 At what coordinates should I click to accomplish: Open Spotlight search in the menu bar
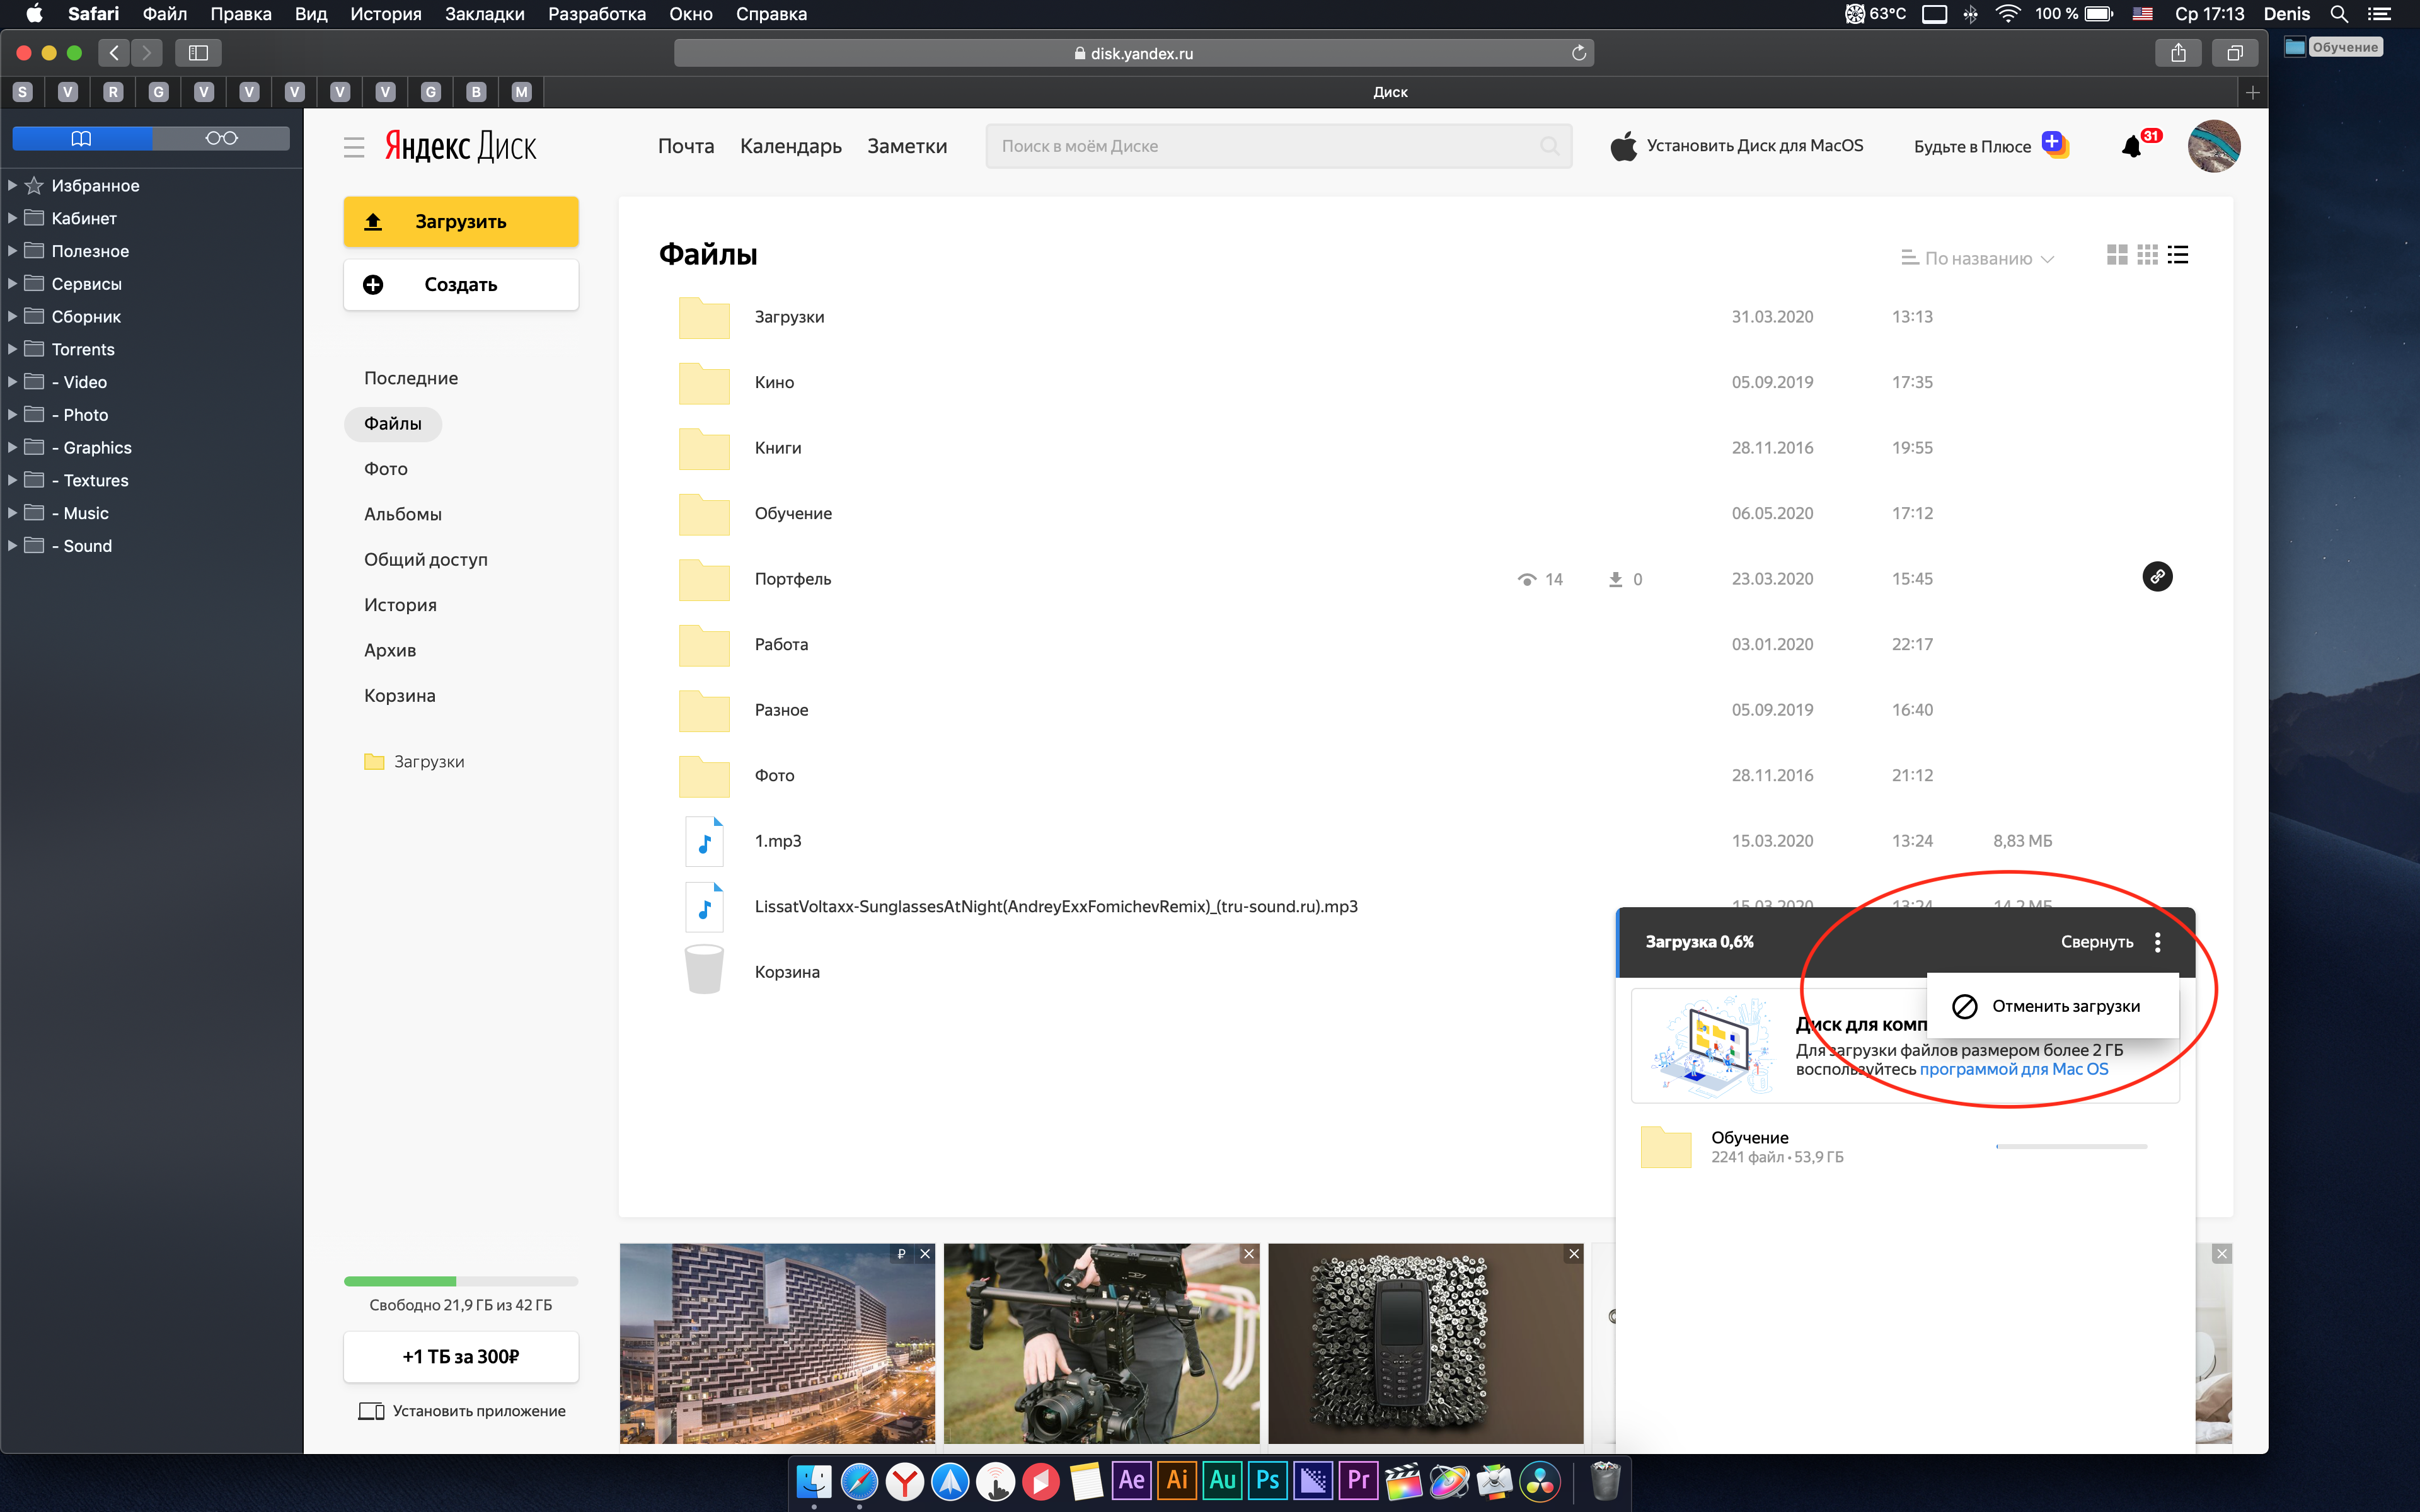(2339, 14)
